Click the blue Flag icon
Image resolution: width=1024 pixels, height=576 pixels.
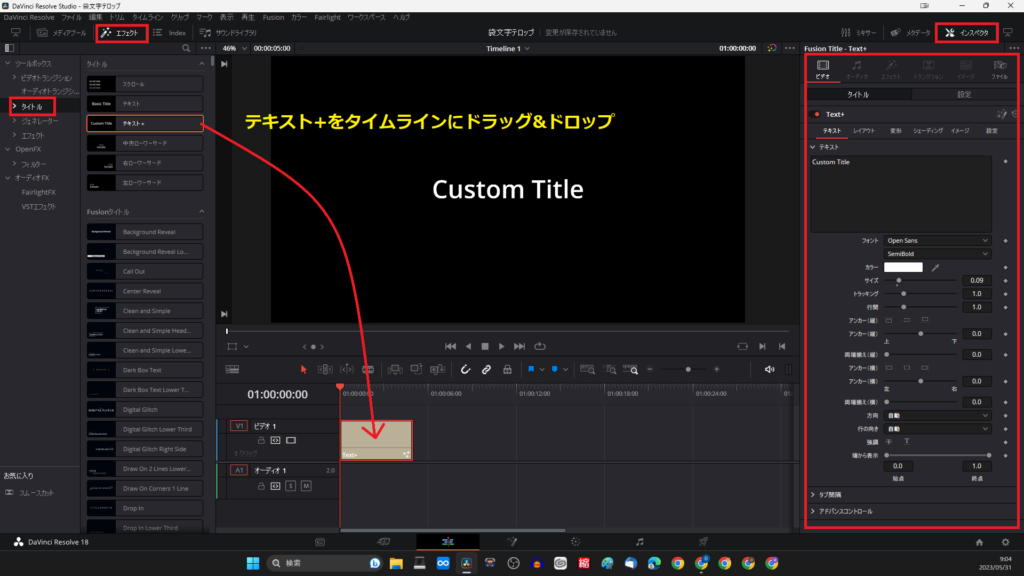531,370
